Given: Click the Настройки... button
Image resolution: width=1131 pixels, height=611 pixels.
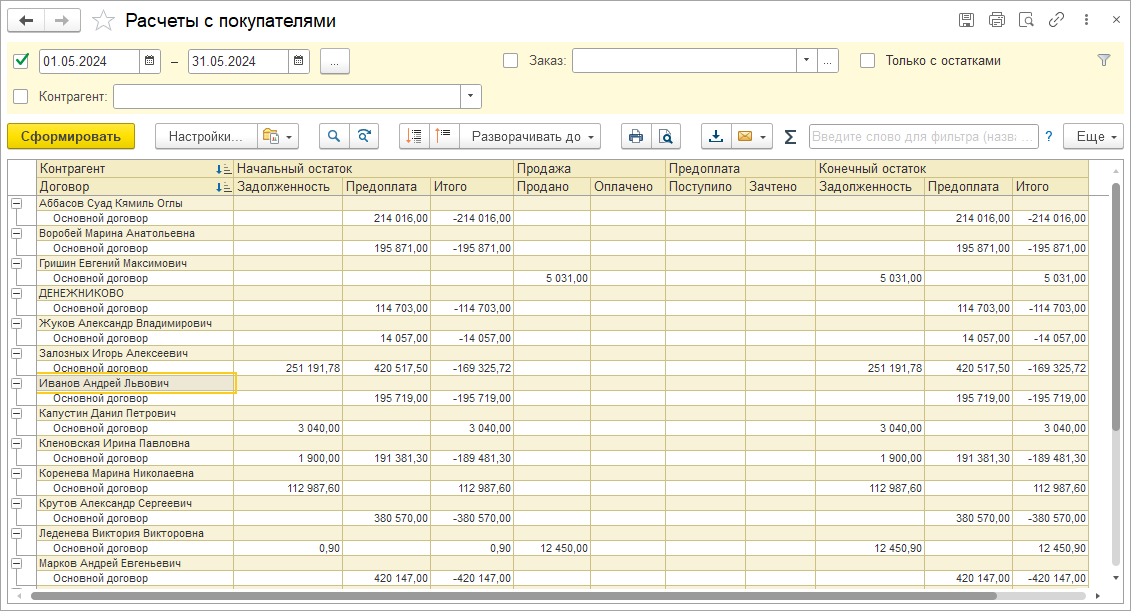Looking at the screenshot, I should point(205,136).
